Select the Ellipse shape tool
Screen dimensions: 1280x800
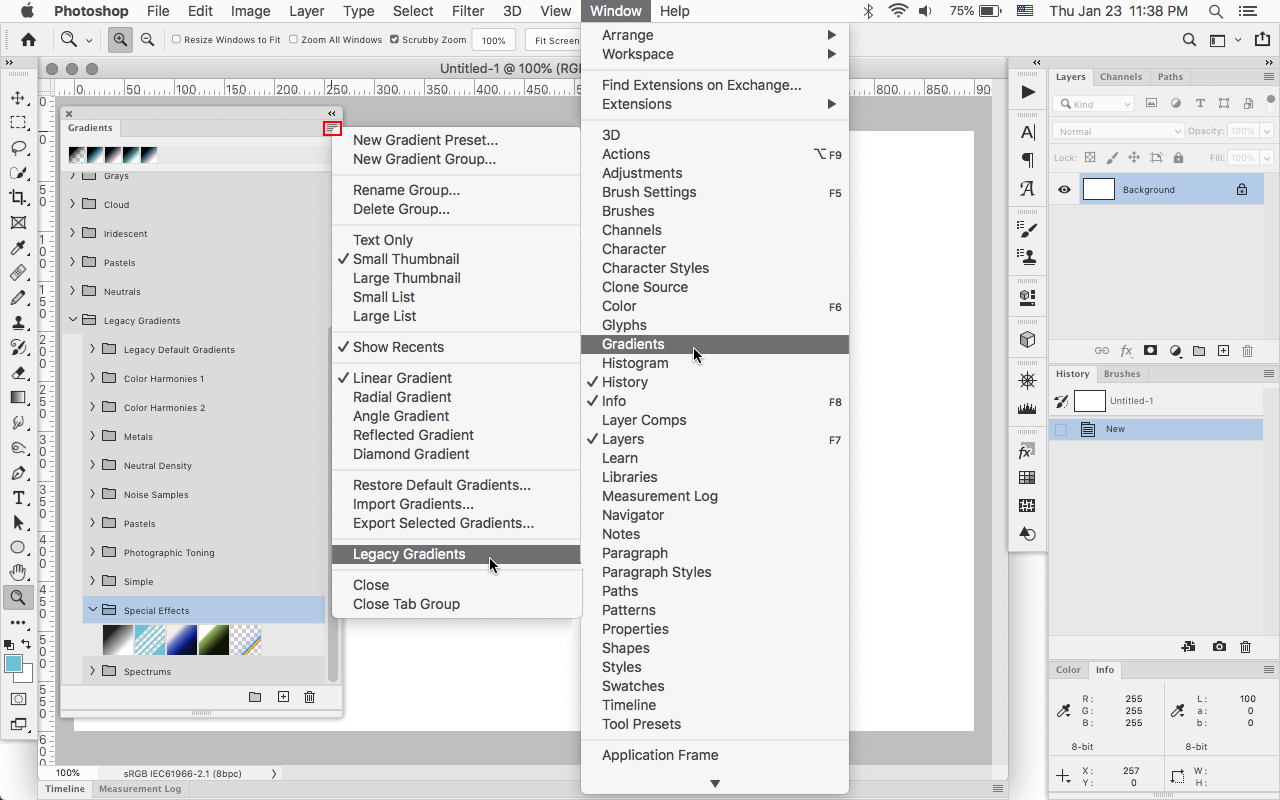[x=18, y=548]
